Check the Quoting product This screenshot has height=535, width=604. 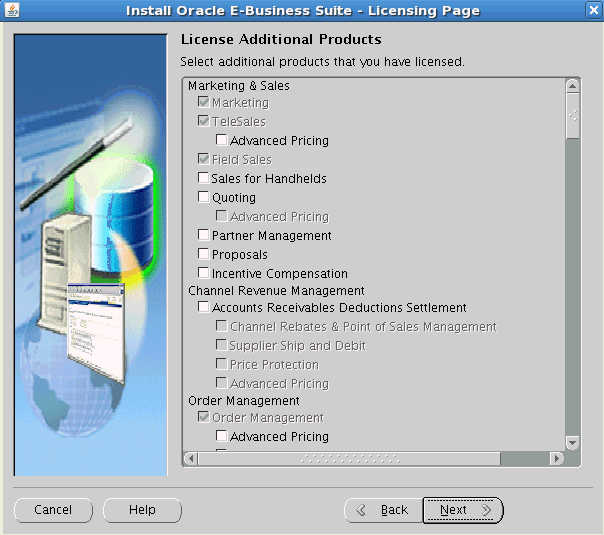[203, 197]
